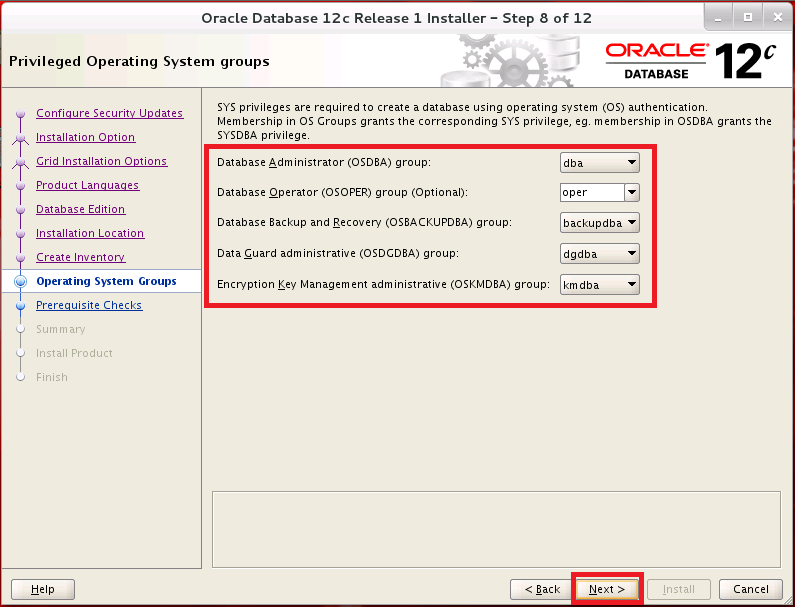Image resolution: width=796 pixels, height=608 pixels.
Task: Click the oper text field of OSOPER combo
Action: (x=592, y=193)
